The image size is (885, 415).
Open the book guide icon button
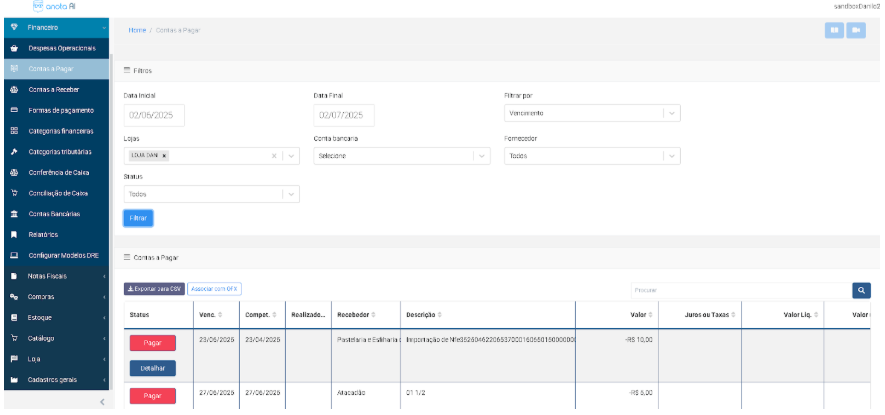(x=834, y=30)
